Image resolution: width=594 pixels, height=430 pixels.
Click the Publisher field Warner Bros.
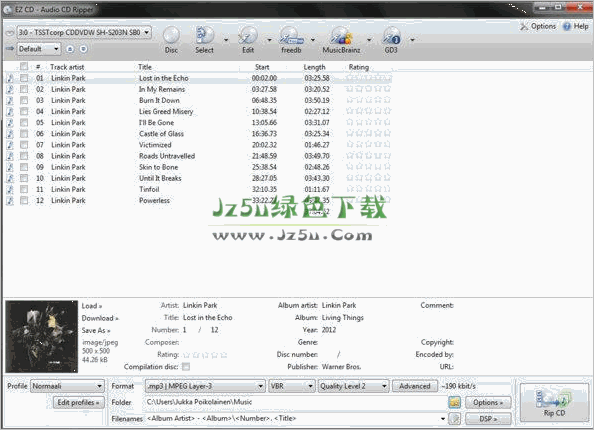pyautogui.click(x=341, y=367)
